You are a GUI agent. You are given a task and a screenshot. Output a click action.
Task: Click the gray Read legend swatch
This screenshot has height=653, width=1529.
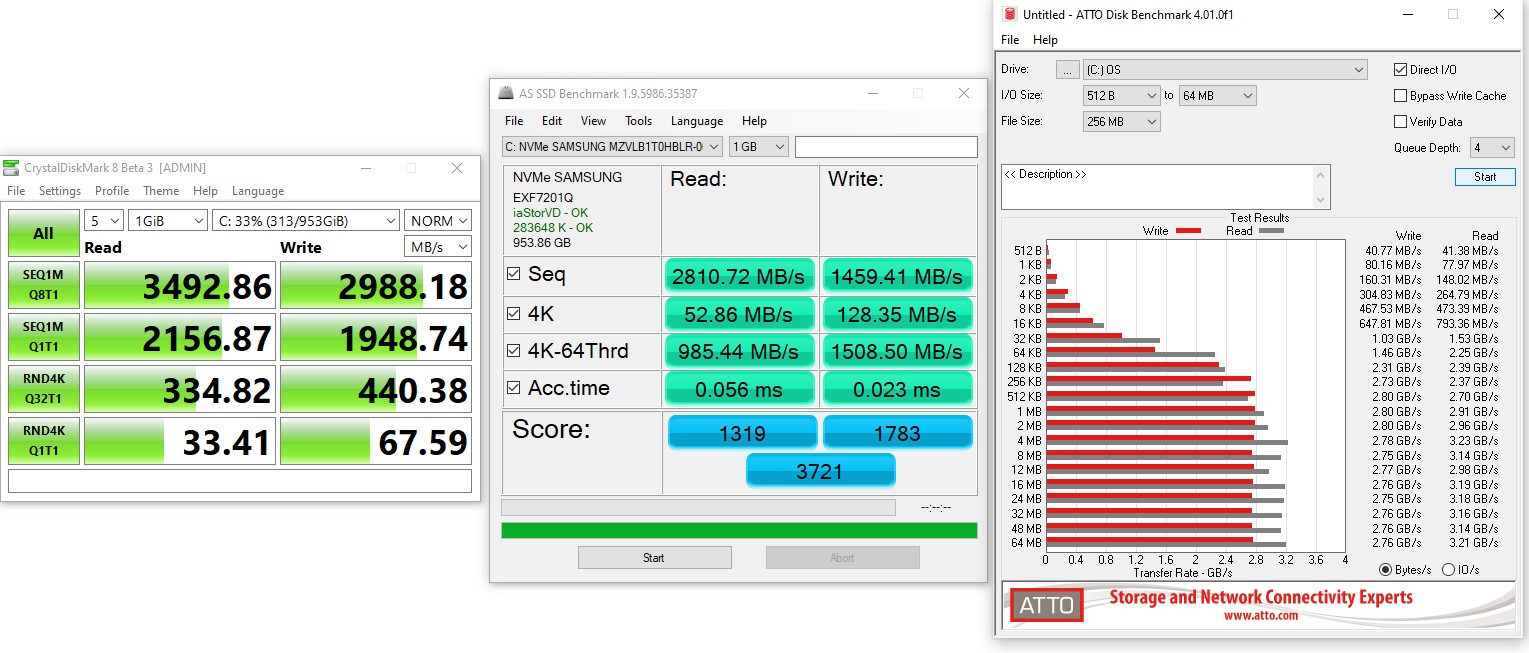pyautogui.click(x=1271, y=231)
